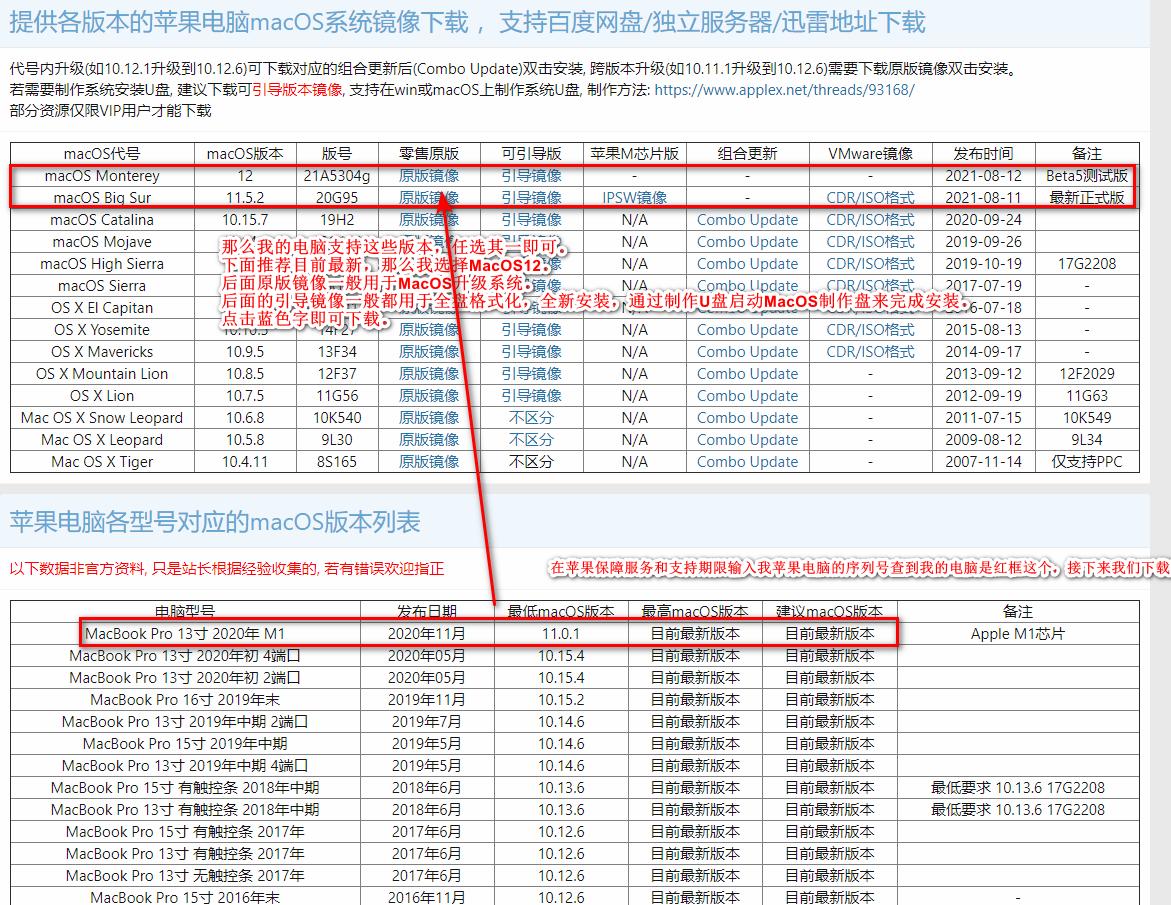Open CDR/ISO格式 VMware image for Big Sur
Viewport: 1171px width, 905px height.
click(x=870, y=197)
